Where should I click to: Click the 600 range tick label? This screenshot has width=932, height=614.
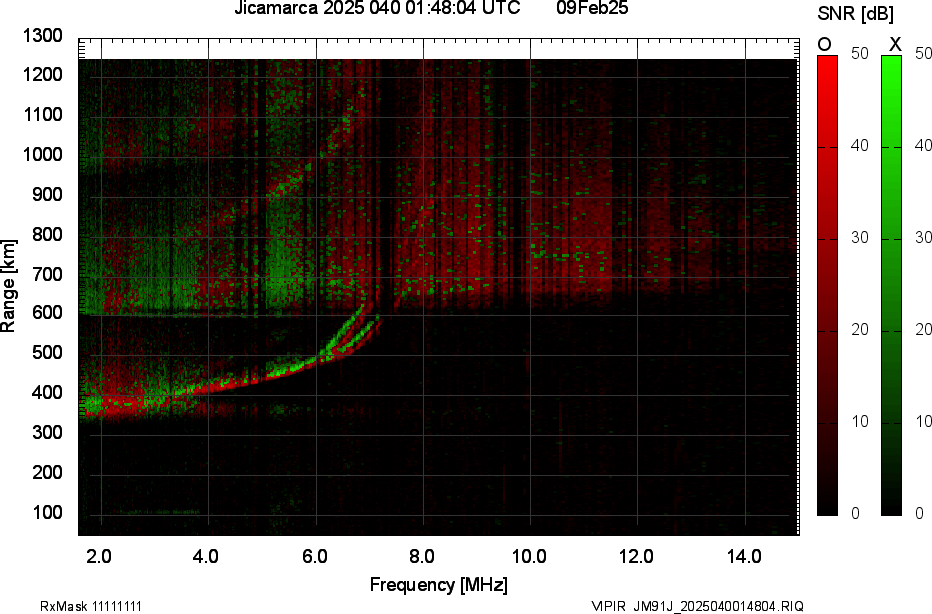click(x=48, y=313)
